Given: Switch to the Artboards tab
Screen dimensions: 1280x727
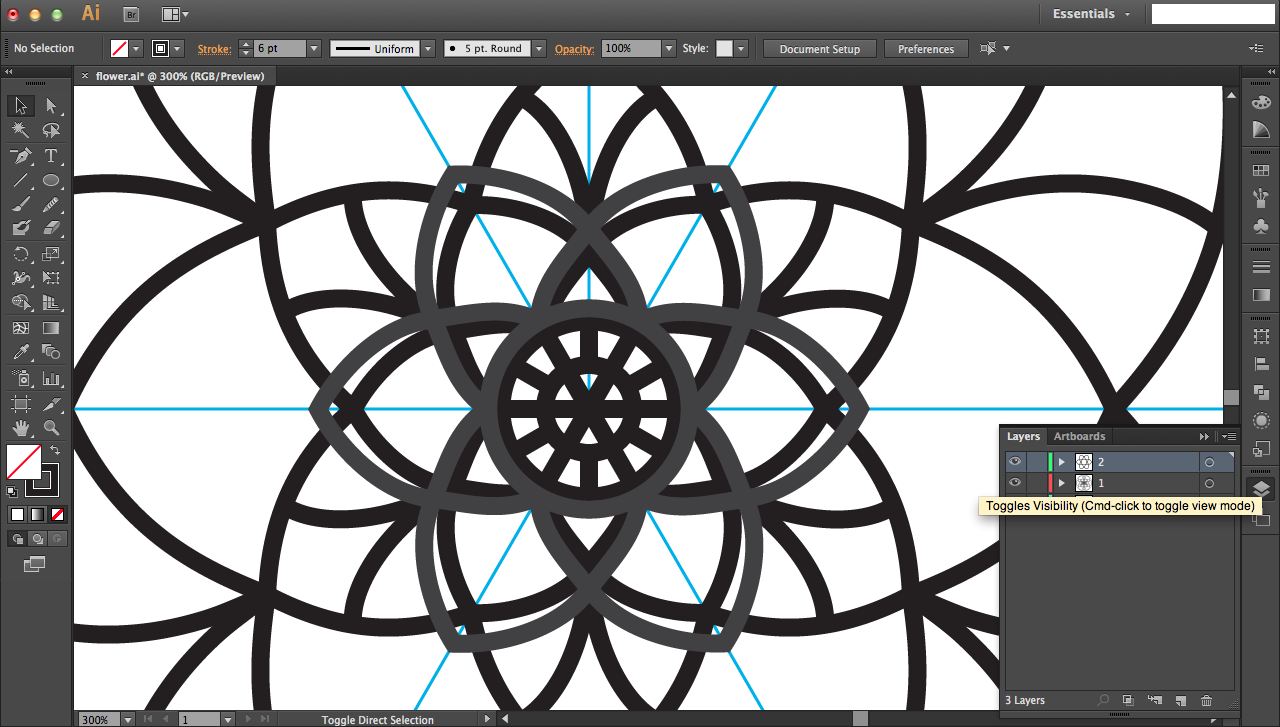Looking at the screenshot, I should pos(1079,436).
